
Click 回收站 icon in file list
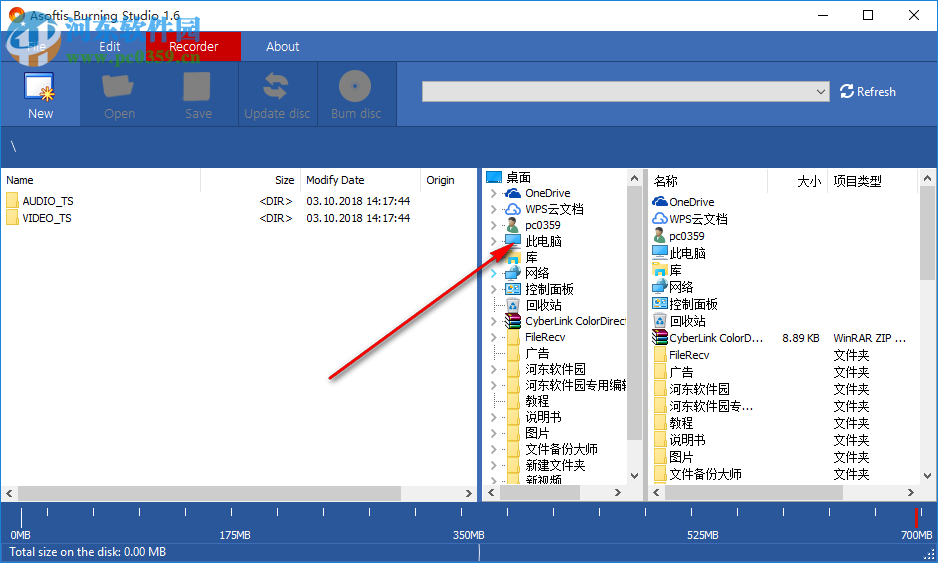660,321
